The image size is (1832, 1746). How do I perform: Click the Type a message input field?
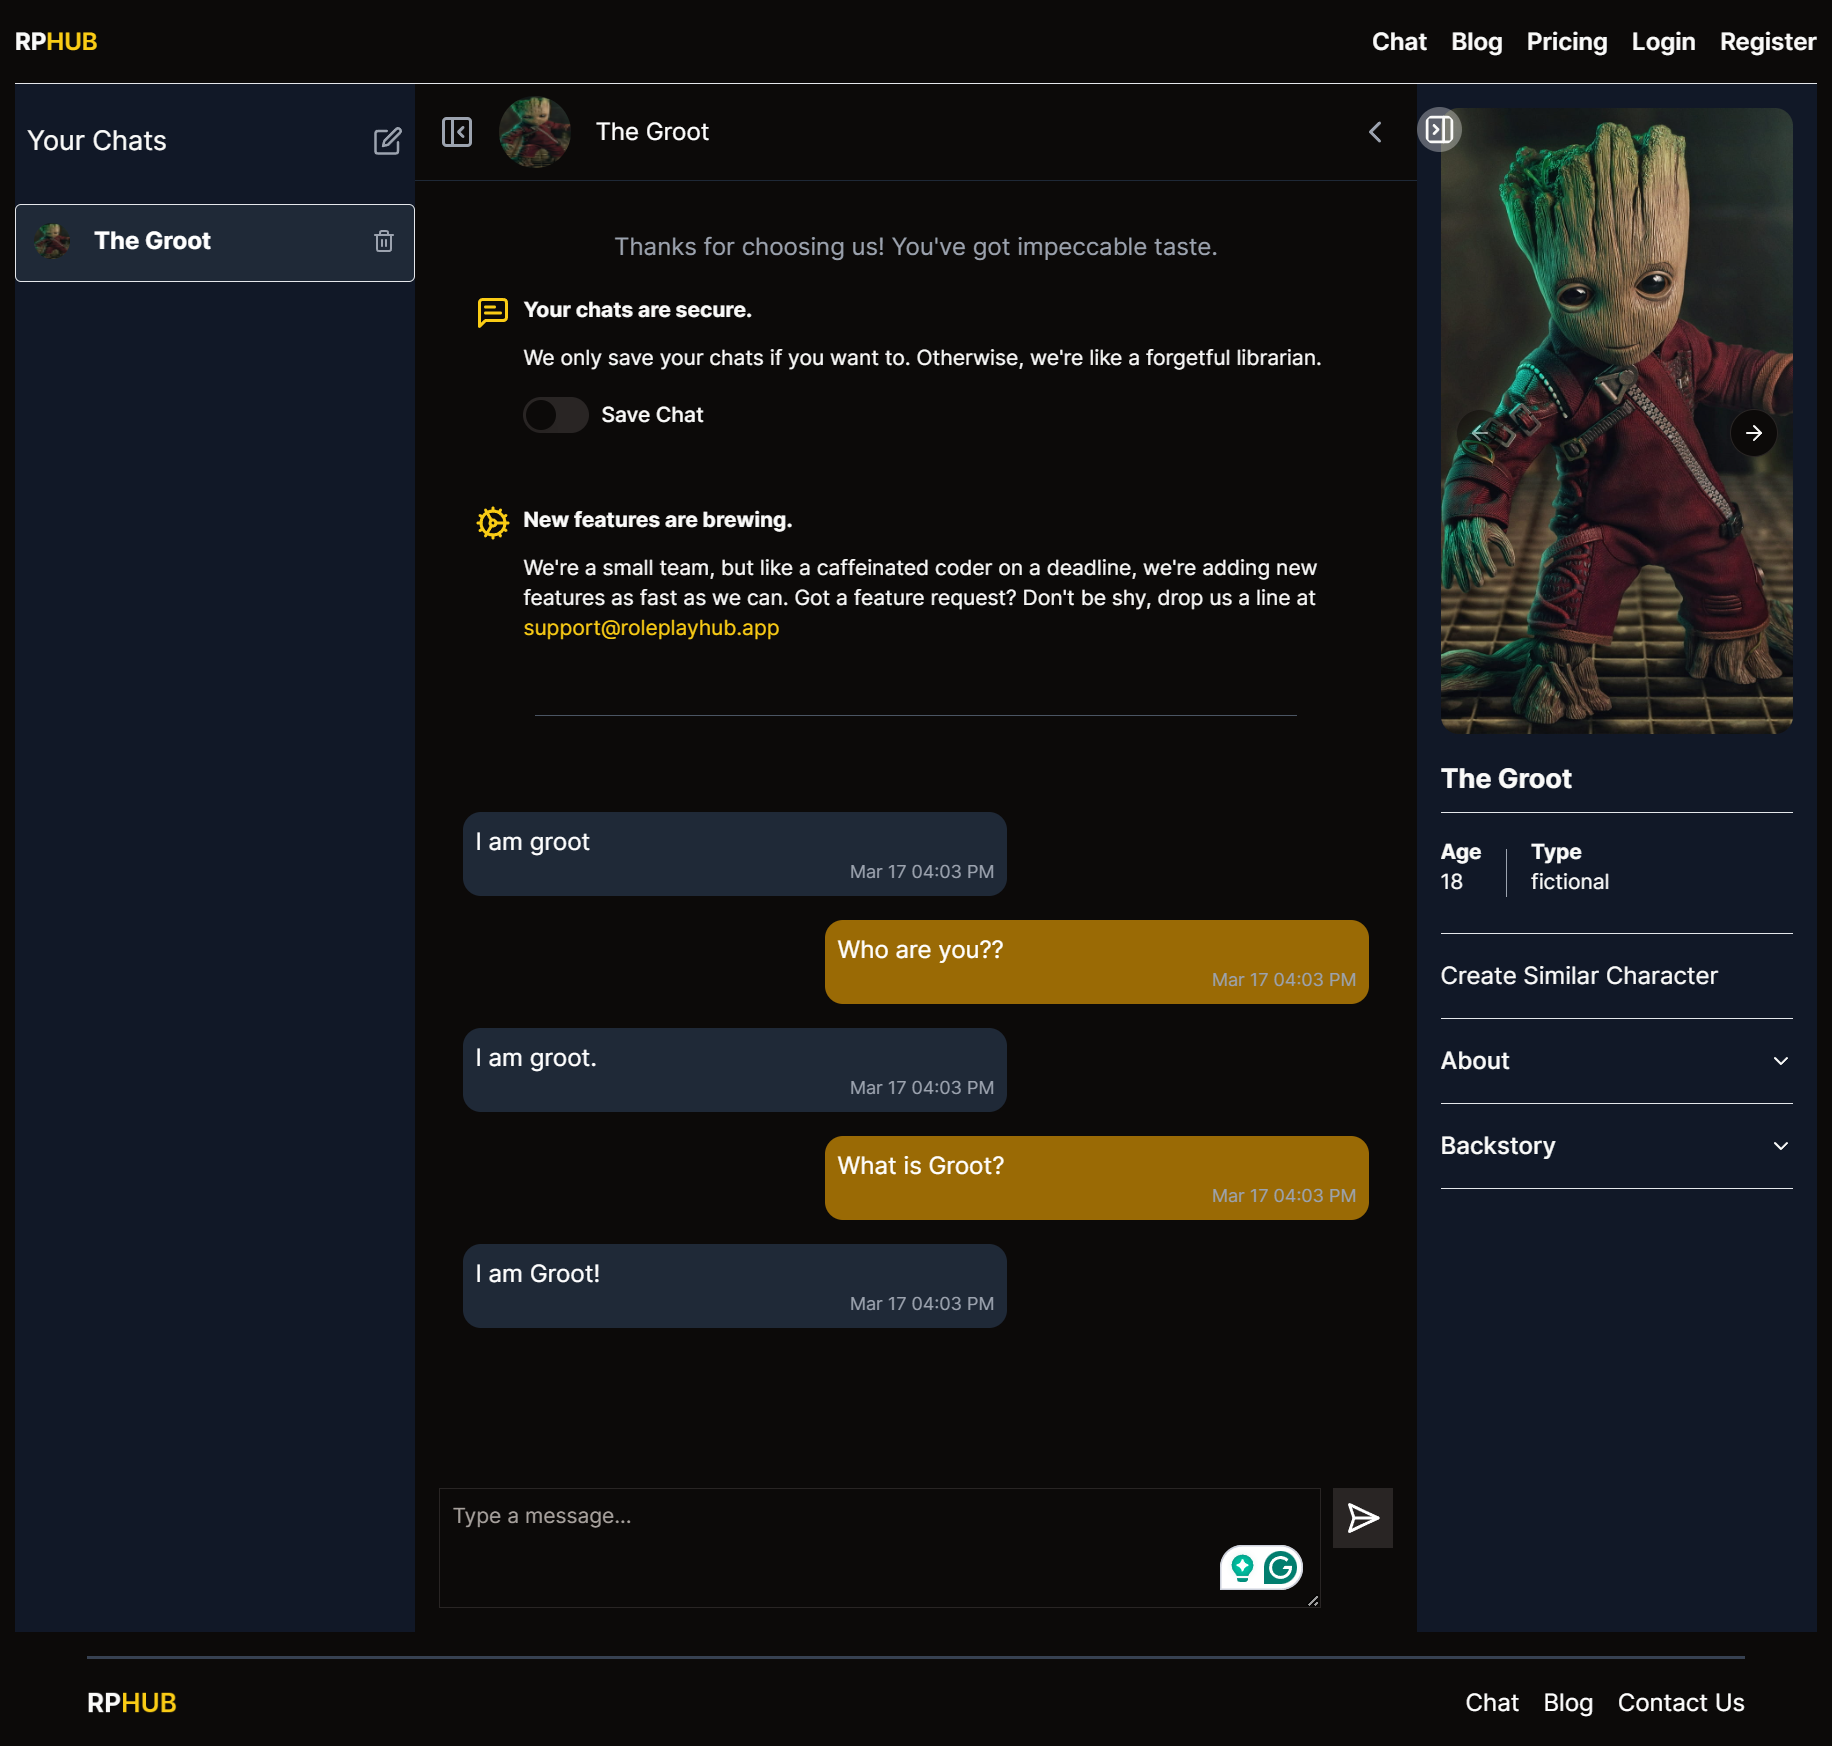coord(879,1548)
